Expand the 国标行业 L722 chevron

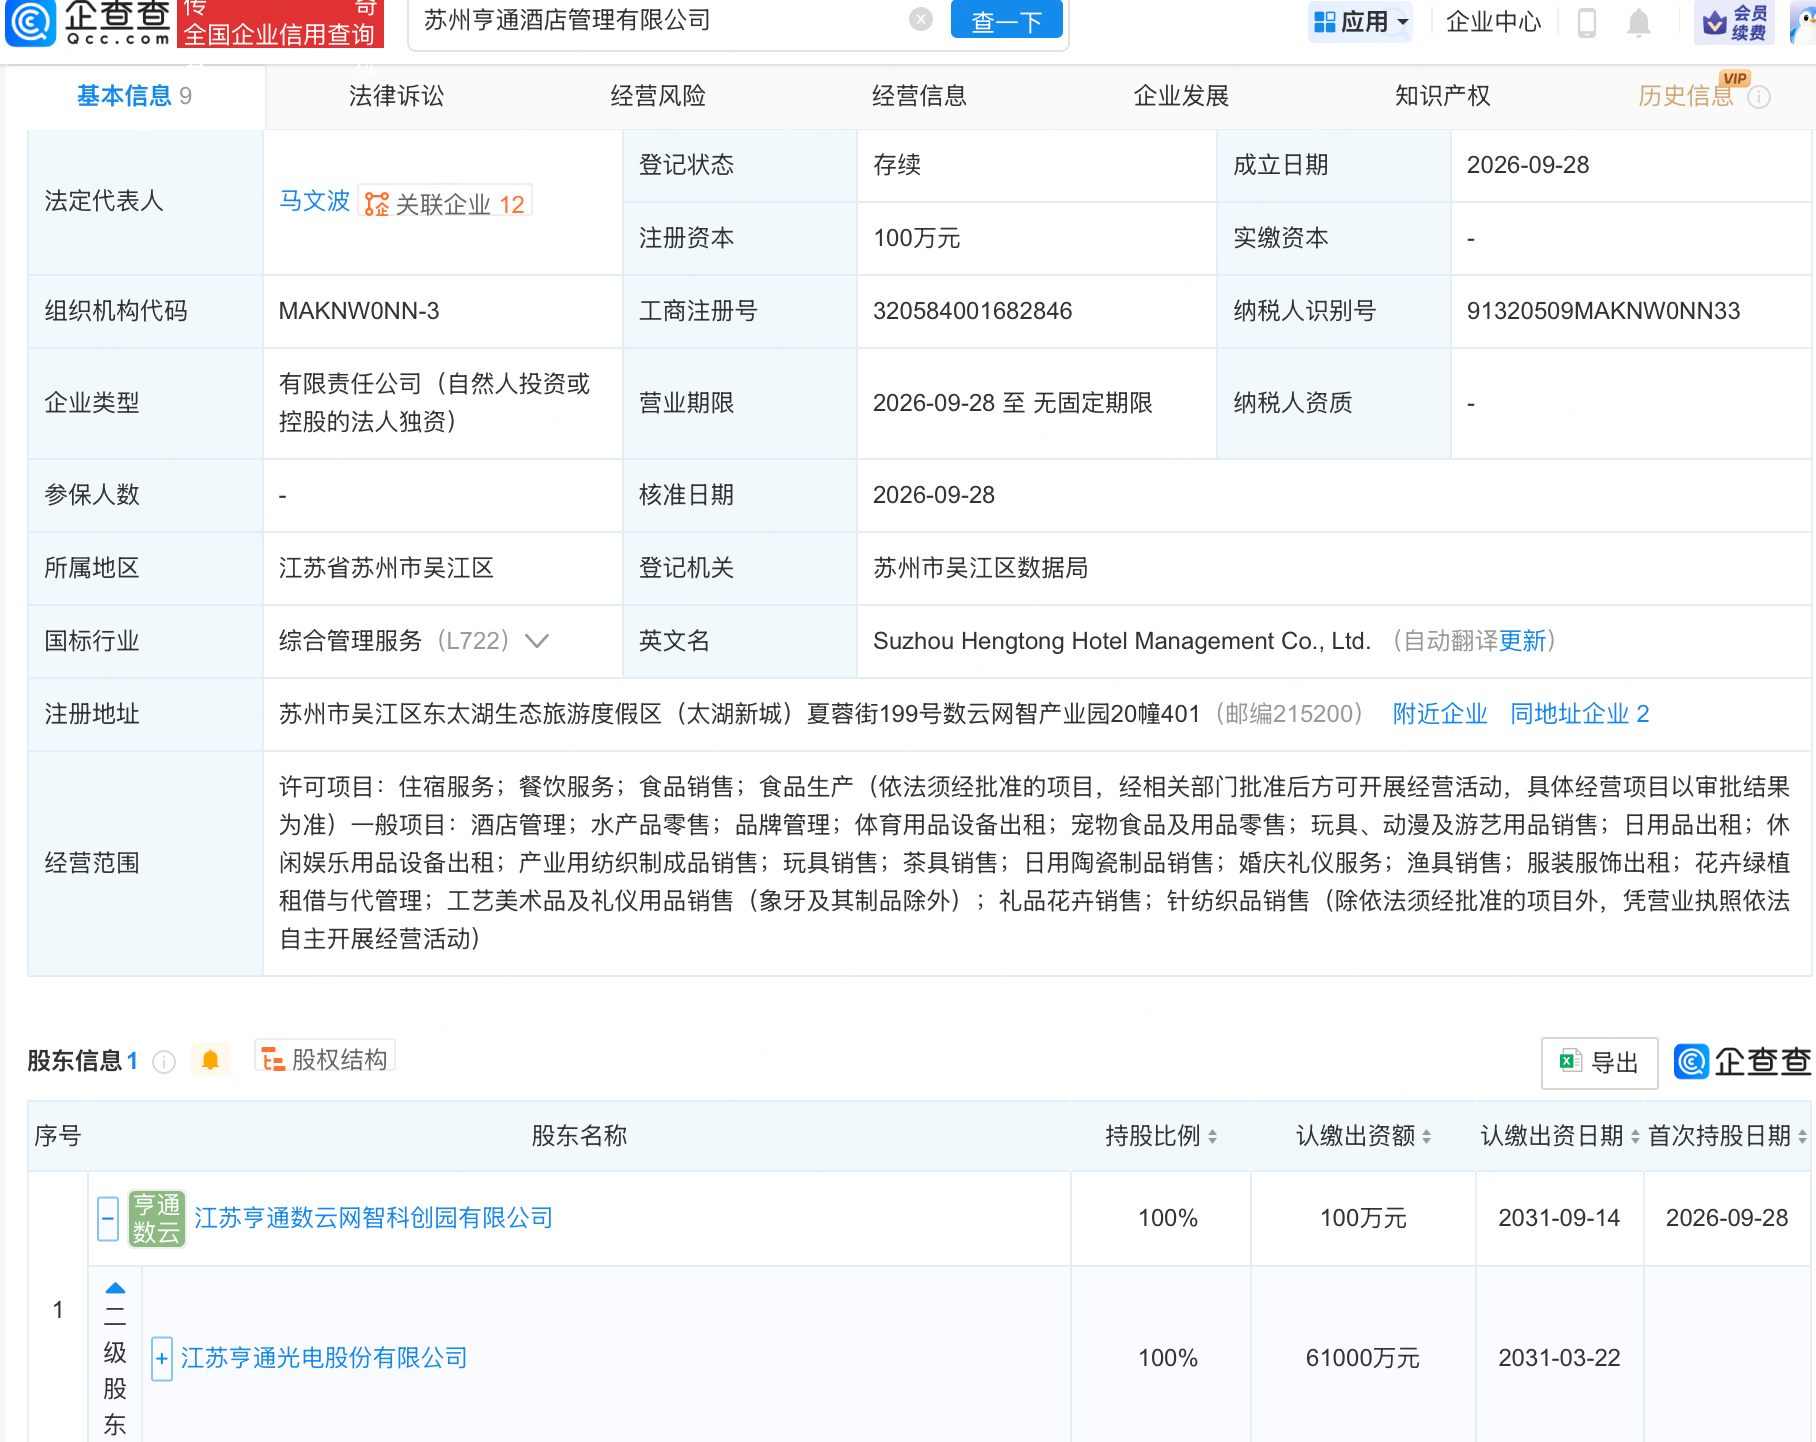tap(537, 641)
